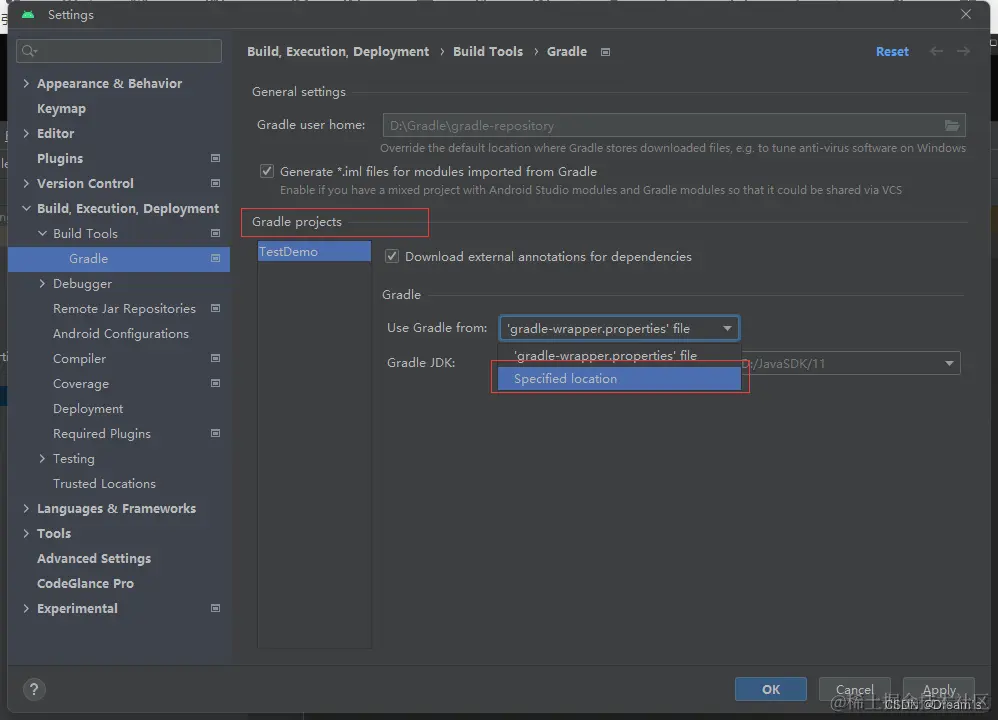Open Advanced Settings page
998x720 pixels.
[94, 558]
